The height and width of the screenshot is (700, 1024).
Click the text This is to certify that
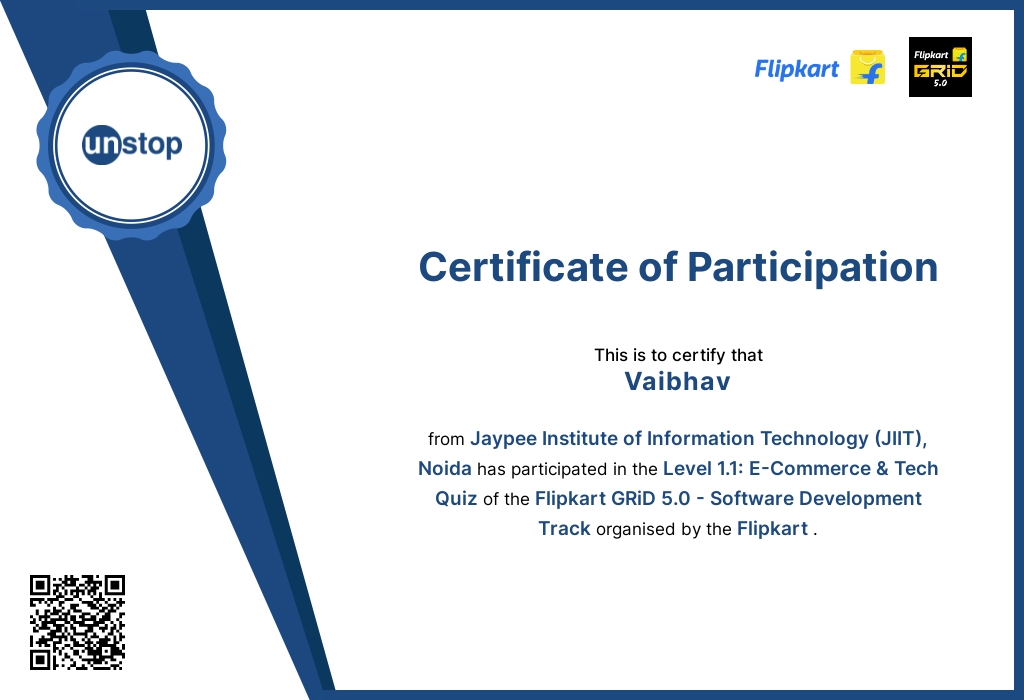(x=678, y=355)
